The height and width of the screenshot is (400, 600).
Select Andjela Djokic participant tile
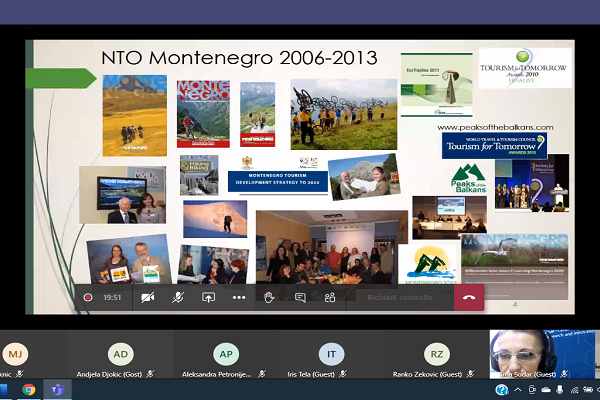point(121,354)
